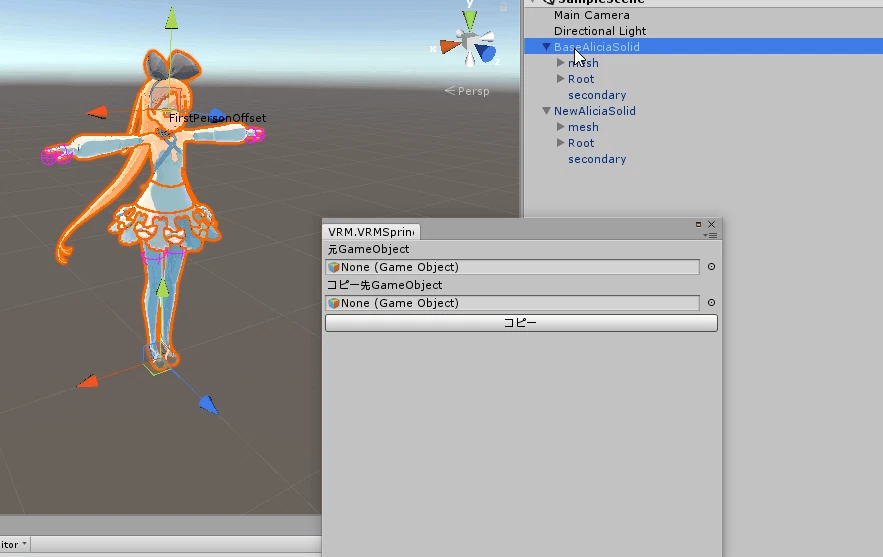The image size is (883, 557).
Task: Click the コピー button
Action: point(521,323)
